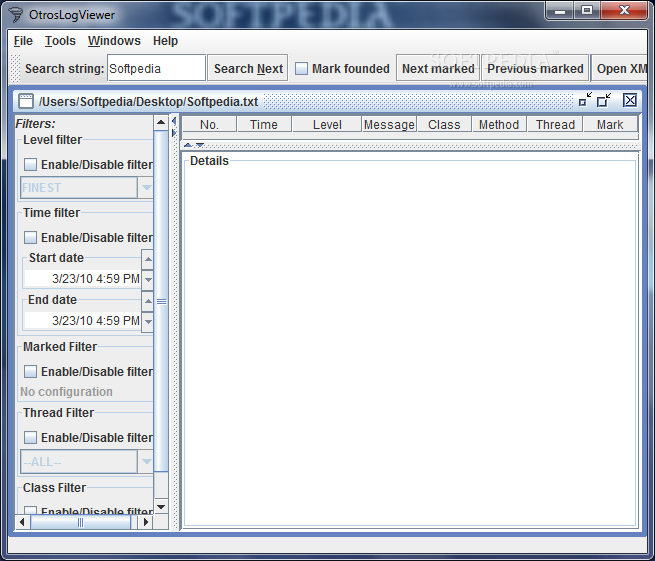
Task: Decrease the Start date spinner
Action: click(148, 280)
